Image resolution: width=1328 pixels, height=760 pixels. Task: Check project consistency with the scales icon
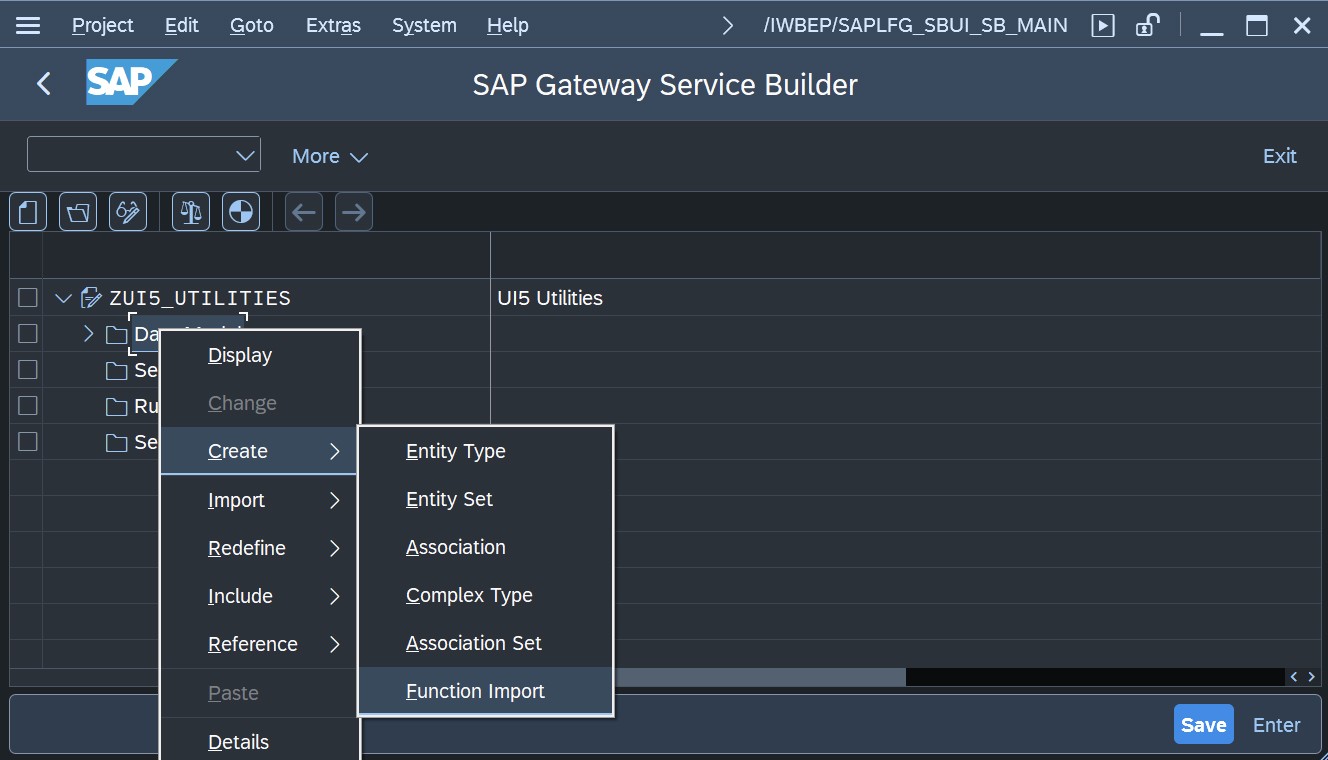tap(190, 212)
